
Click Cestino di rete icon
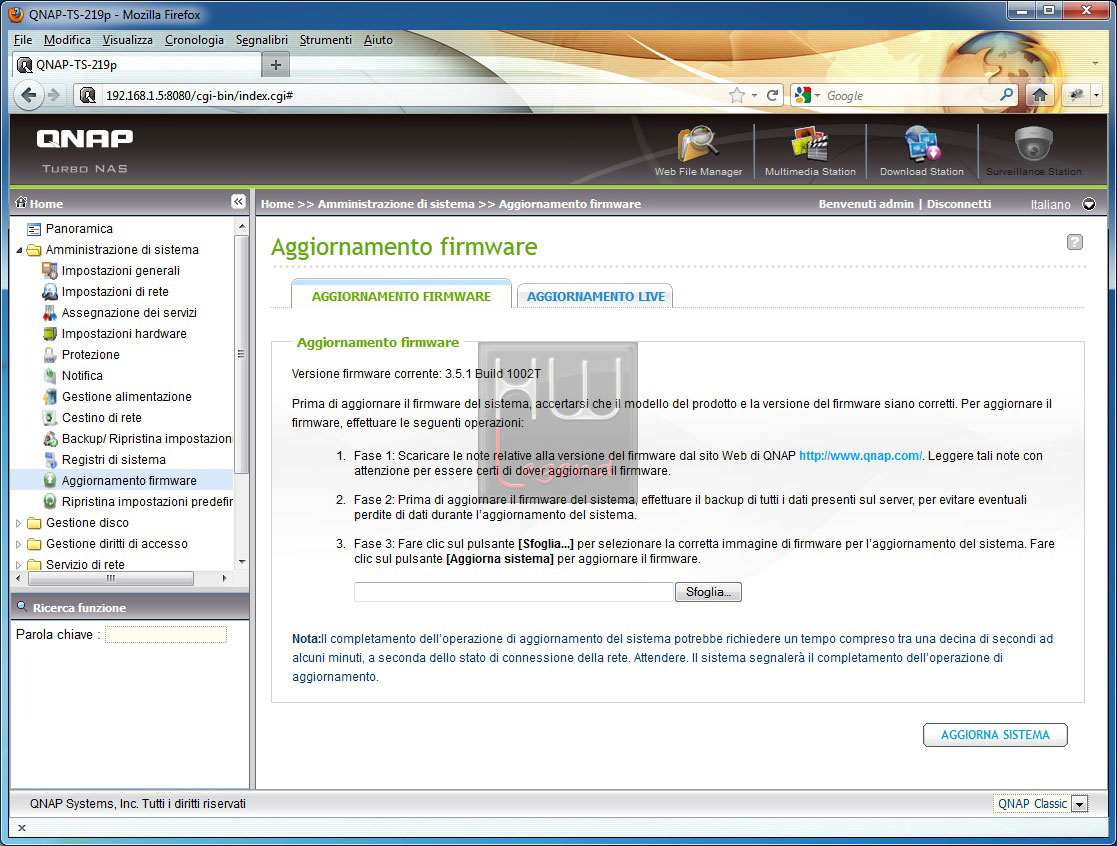[49, 417]
